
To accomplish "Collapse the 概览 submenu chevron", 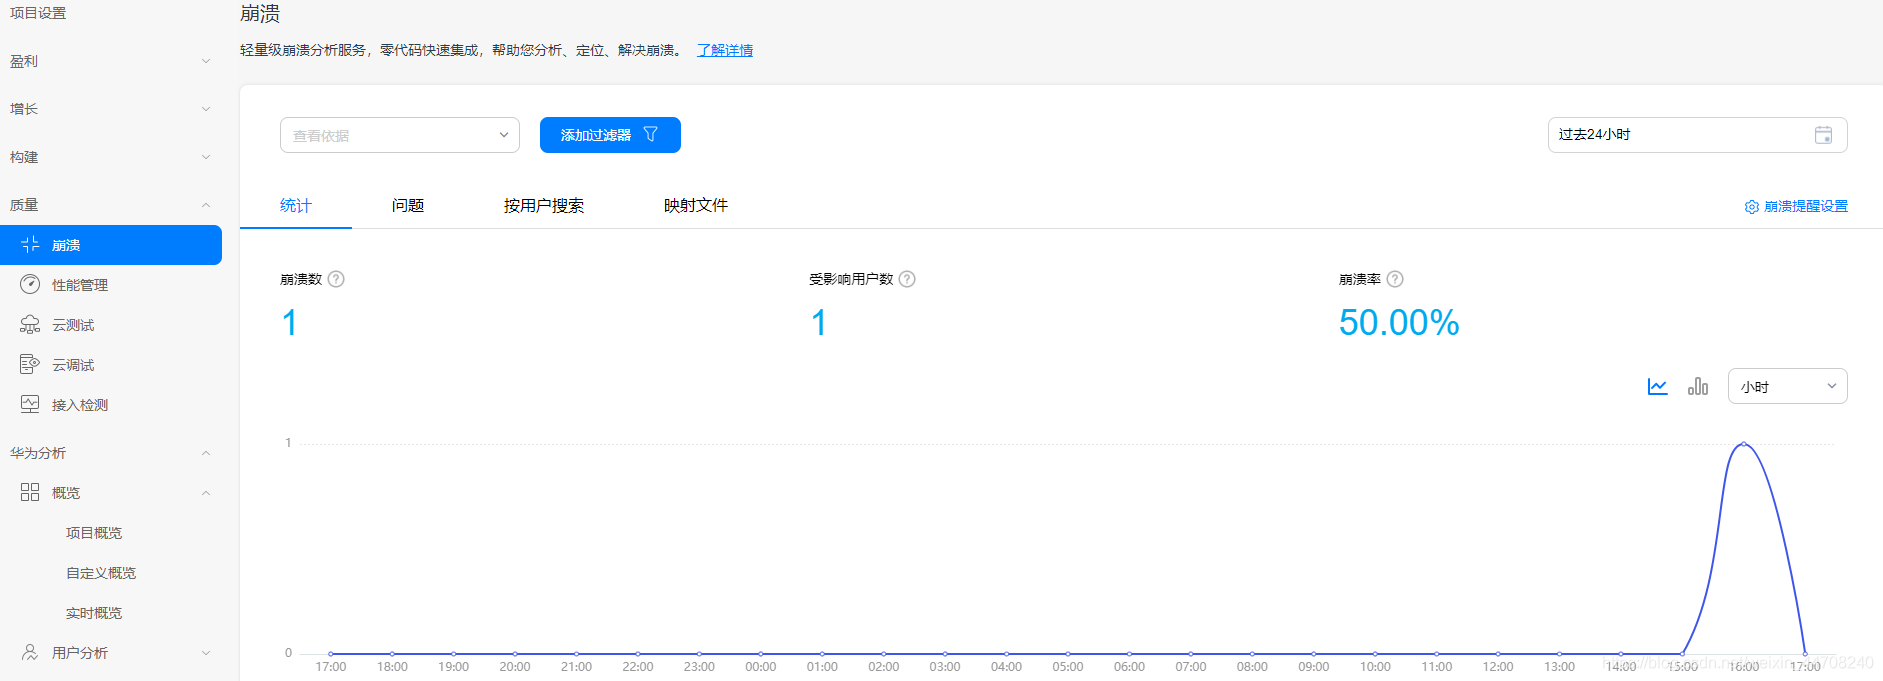I will point(206,493).
